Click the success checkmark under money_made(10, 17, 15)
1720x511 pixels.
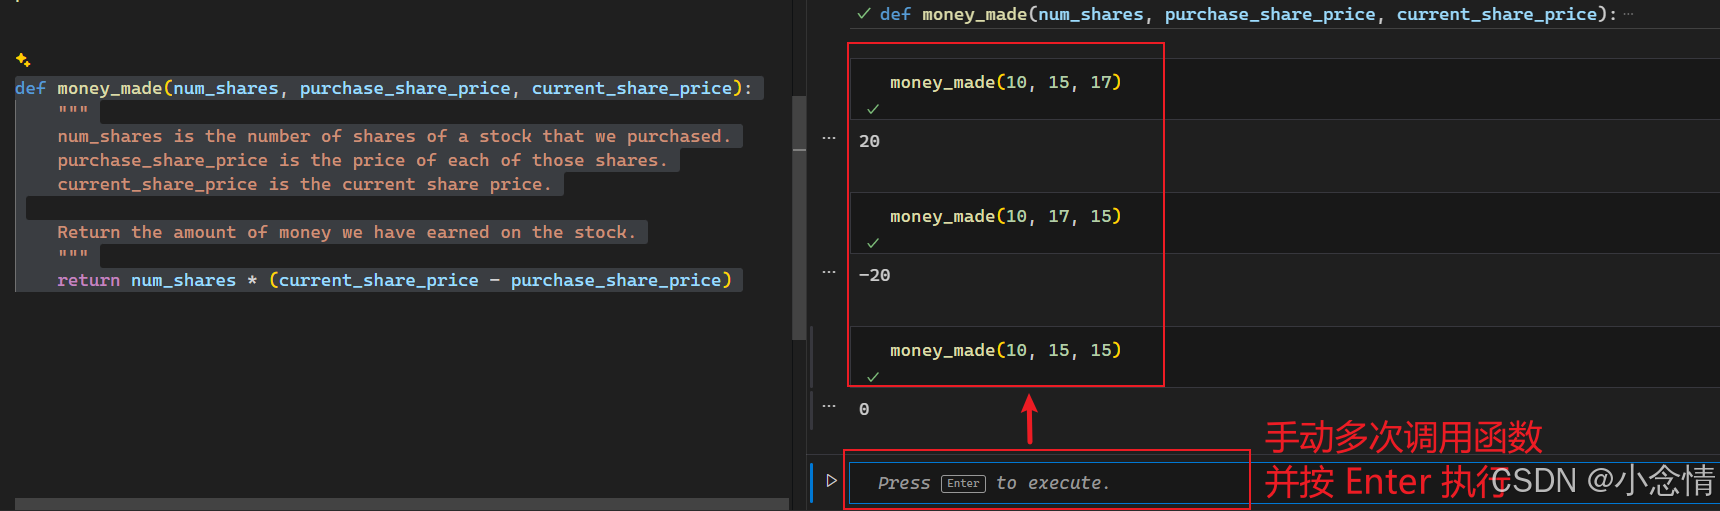(873, 243)
